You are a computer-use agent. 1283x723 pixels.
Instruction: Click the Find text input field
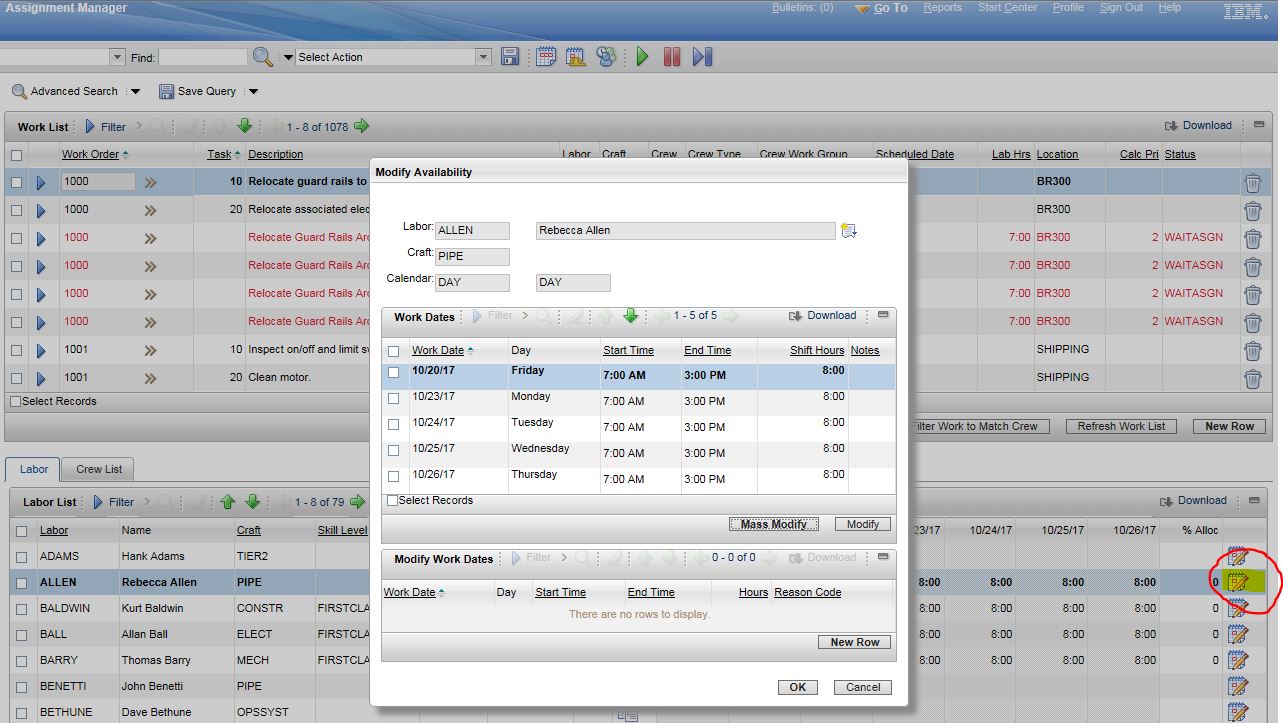point(202,57)
